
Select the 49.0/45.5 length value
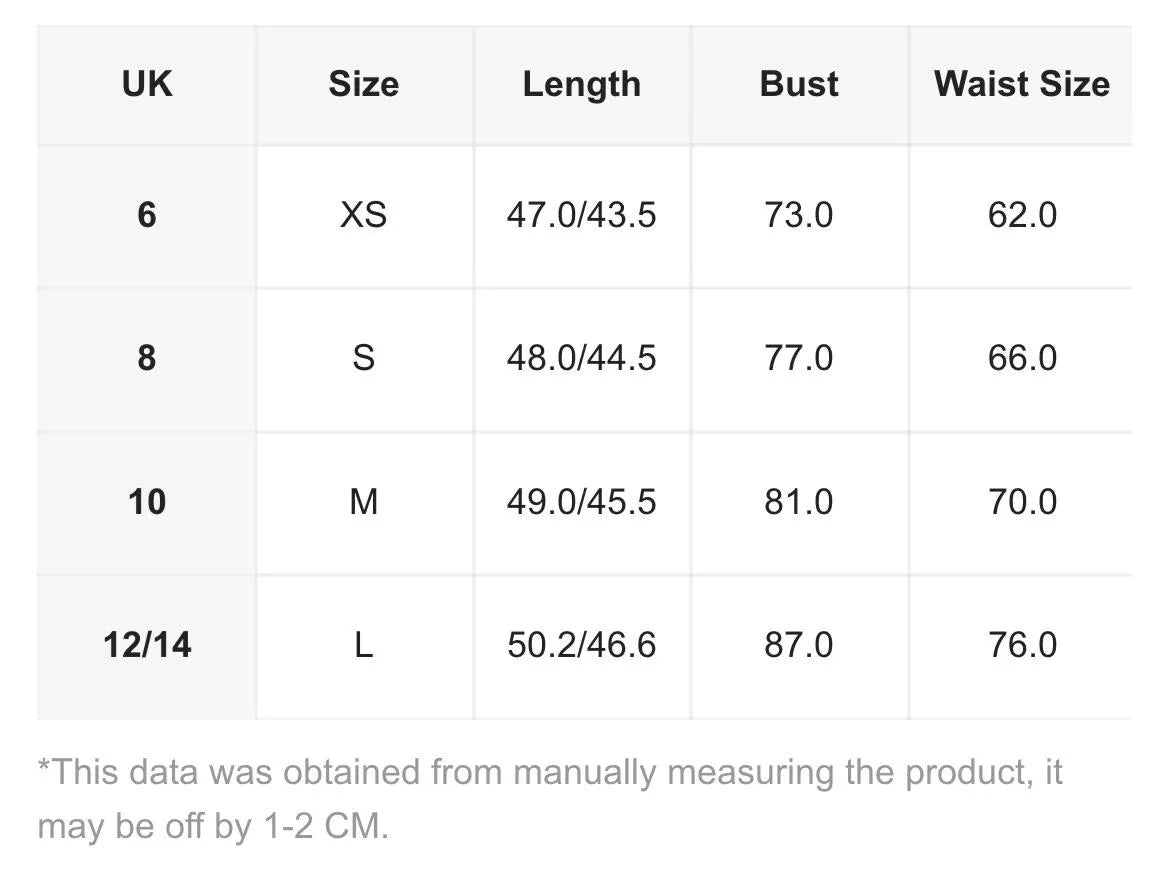coord(581,501)
